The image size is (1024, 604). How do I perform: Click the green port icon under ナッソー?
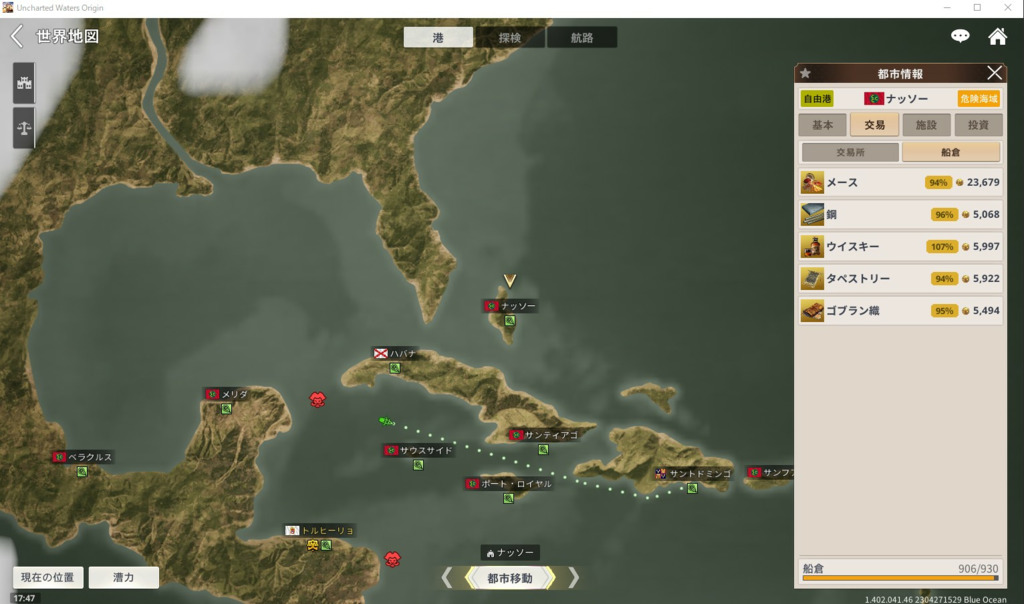tap(510, 321)
